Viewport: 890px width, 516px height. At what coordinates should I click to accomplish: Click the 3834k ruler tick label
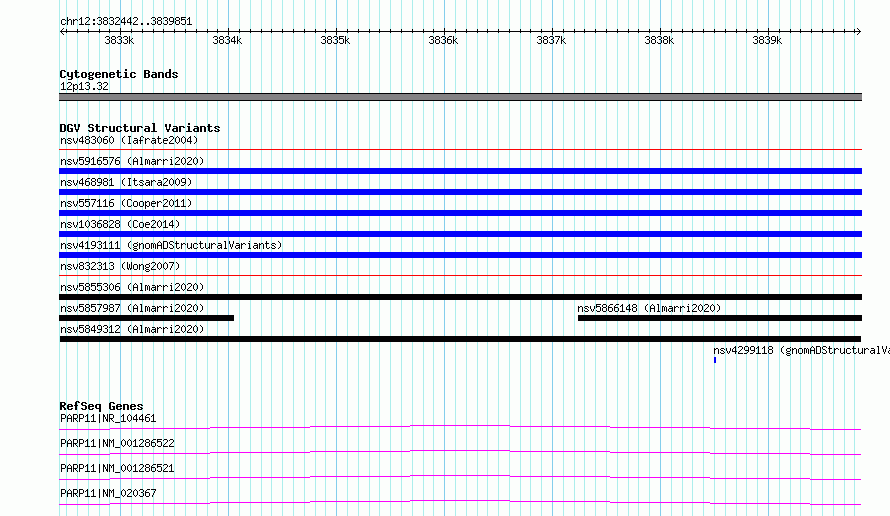coord(227,40)
